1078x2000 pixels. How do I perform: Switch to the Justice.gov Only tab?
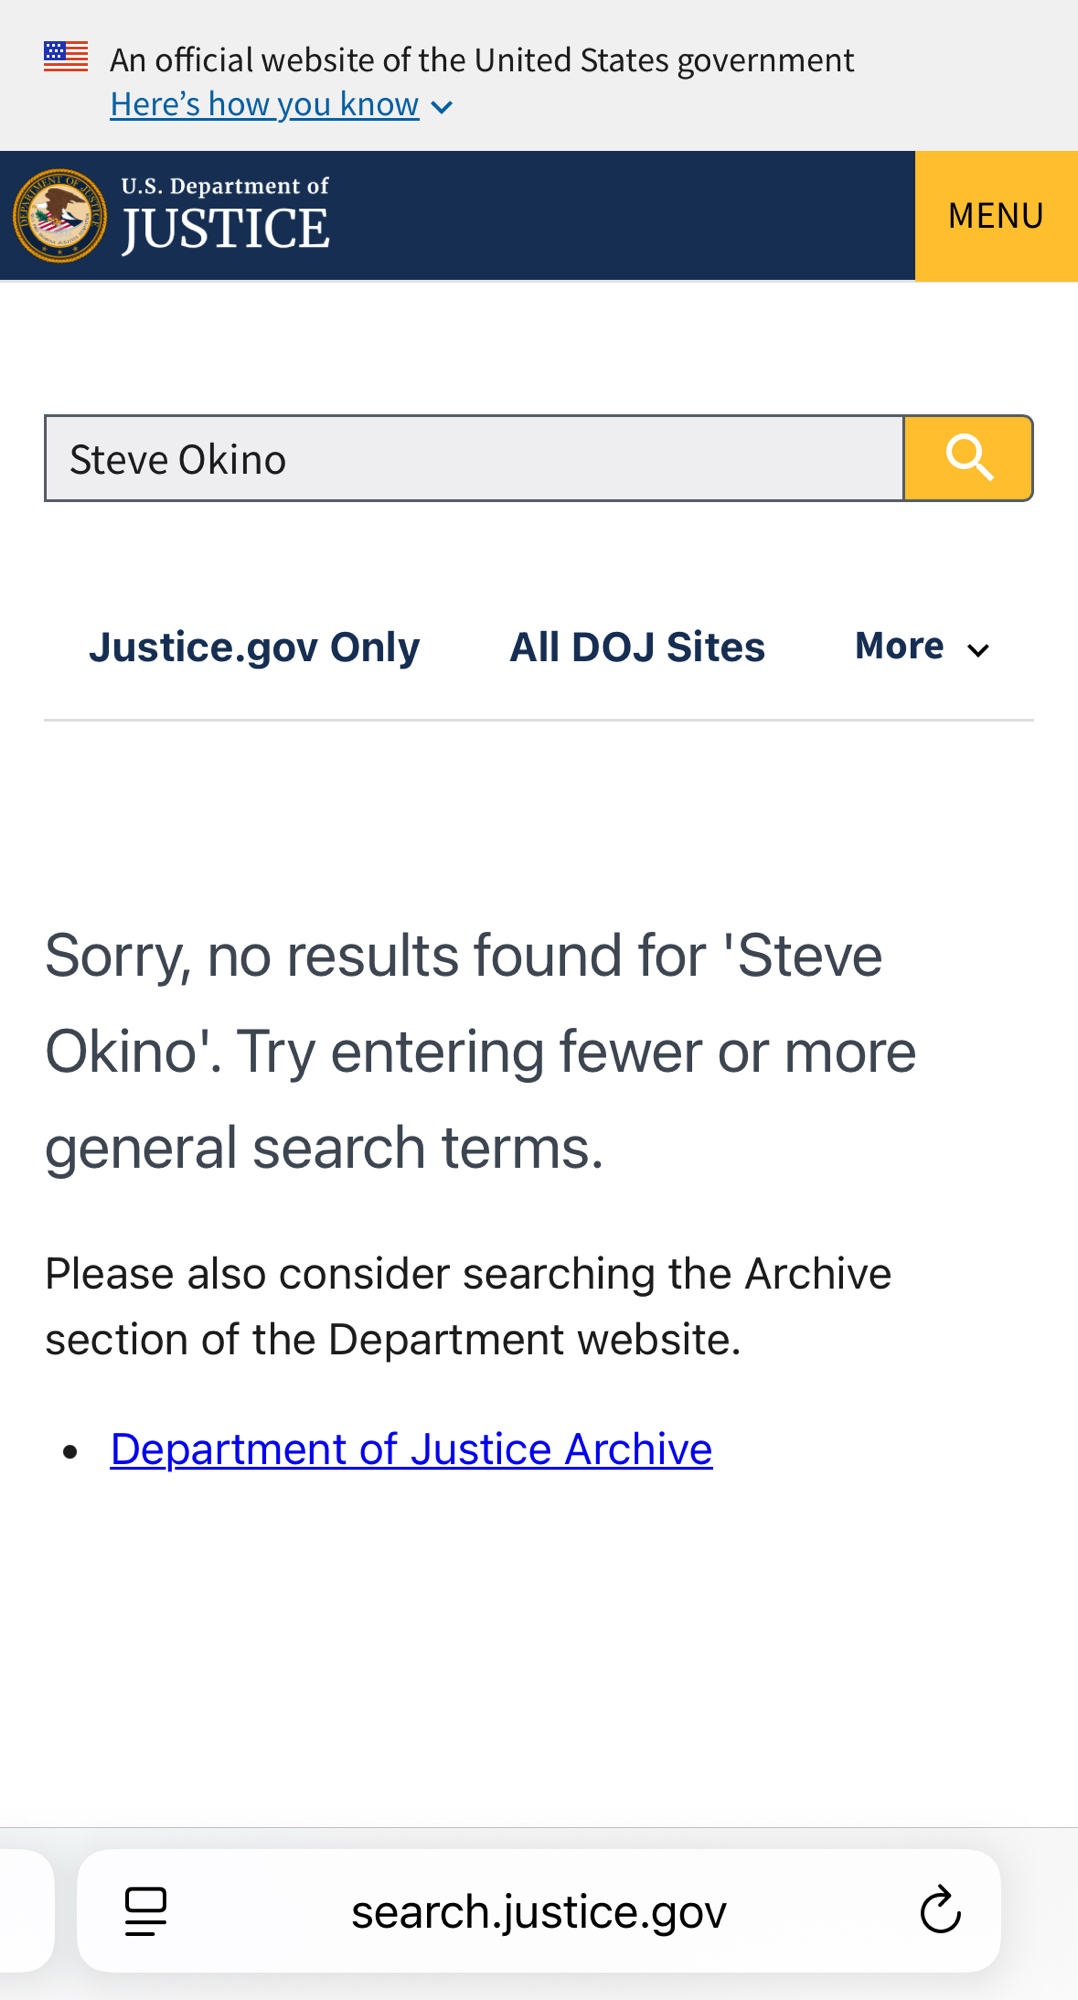point(254,647)
